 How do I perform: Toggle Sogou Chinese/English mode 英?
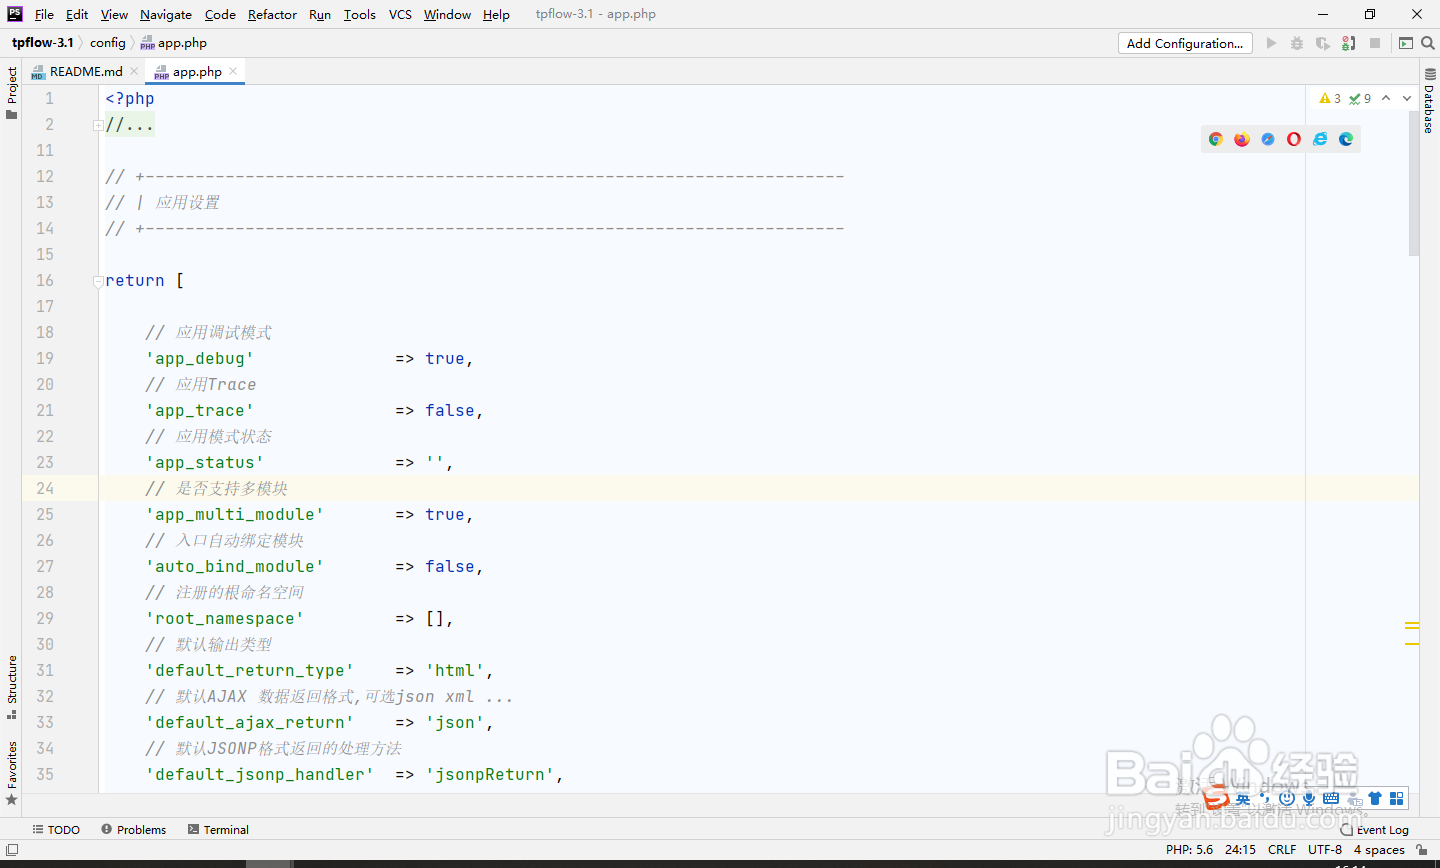(1243, 798)
